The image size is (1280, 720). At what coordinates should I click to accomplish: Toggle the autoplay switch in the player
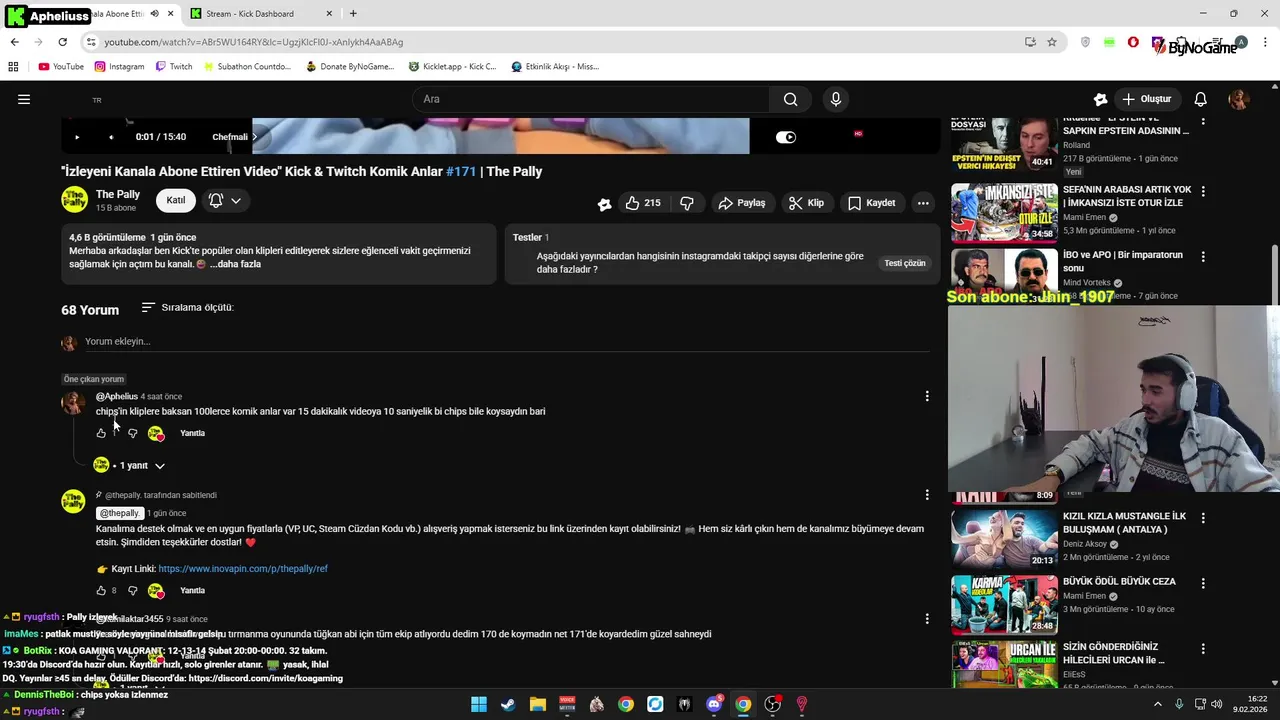(786, 137)
